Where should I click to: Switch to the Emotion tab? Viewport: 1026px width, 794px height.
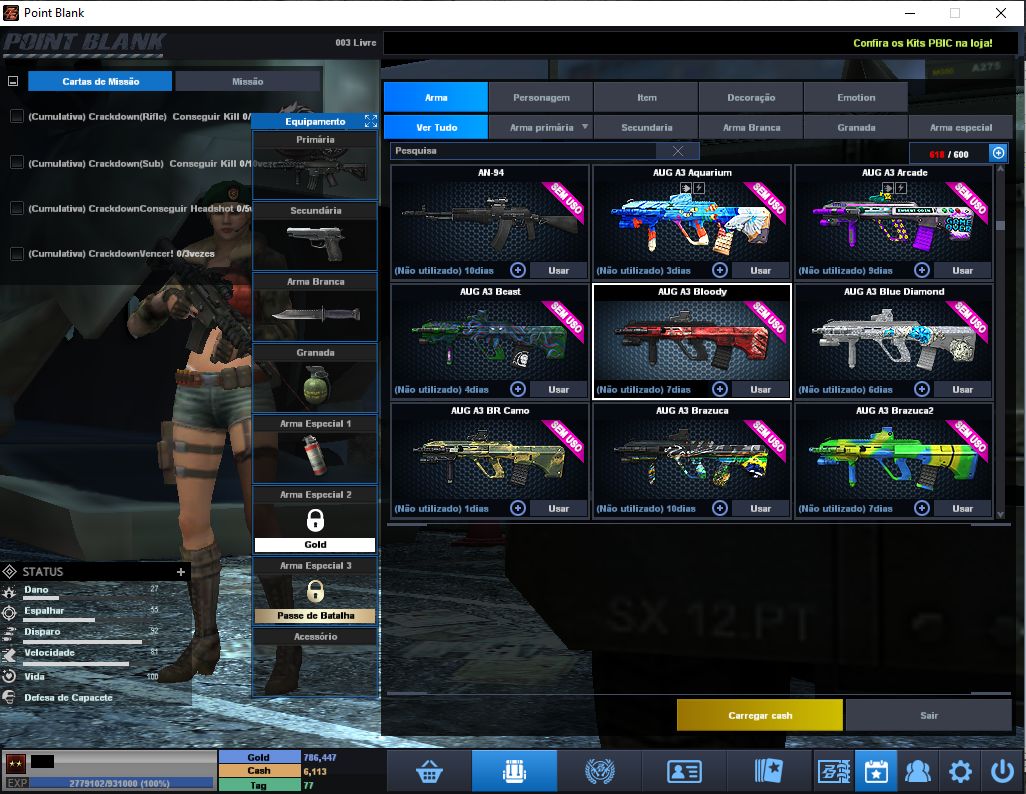[x=856, y=98]
